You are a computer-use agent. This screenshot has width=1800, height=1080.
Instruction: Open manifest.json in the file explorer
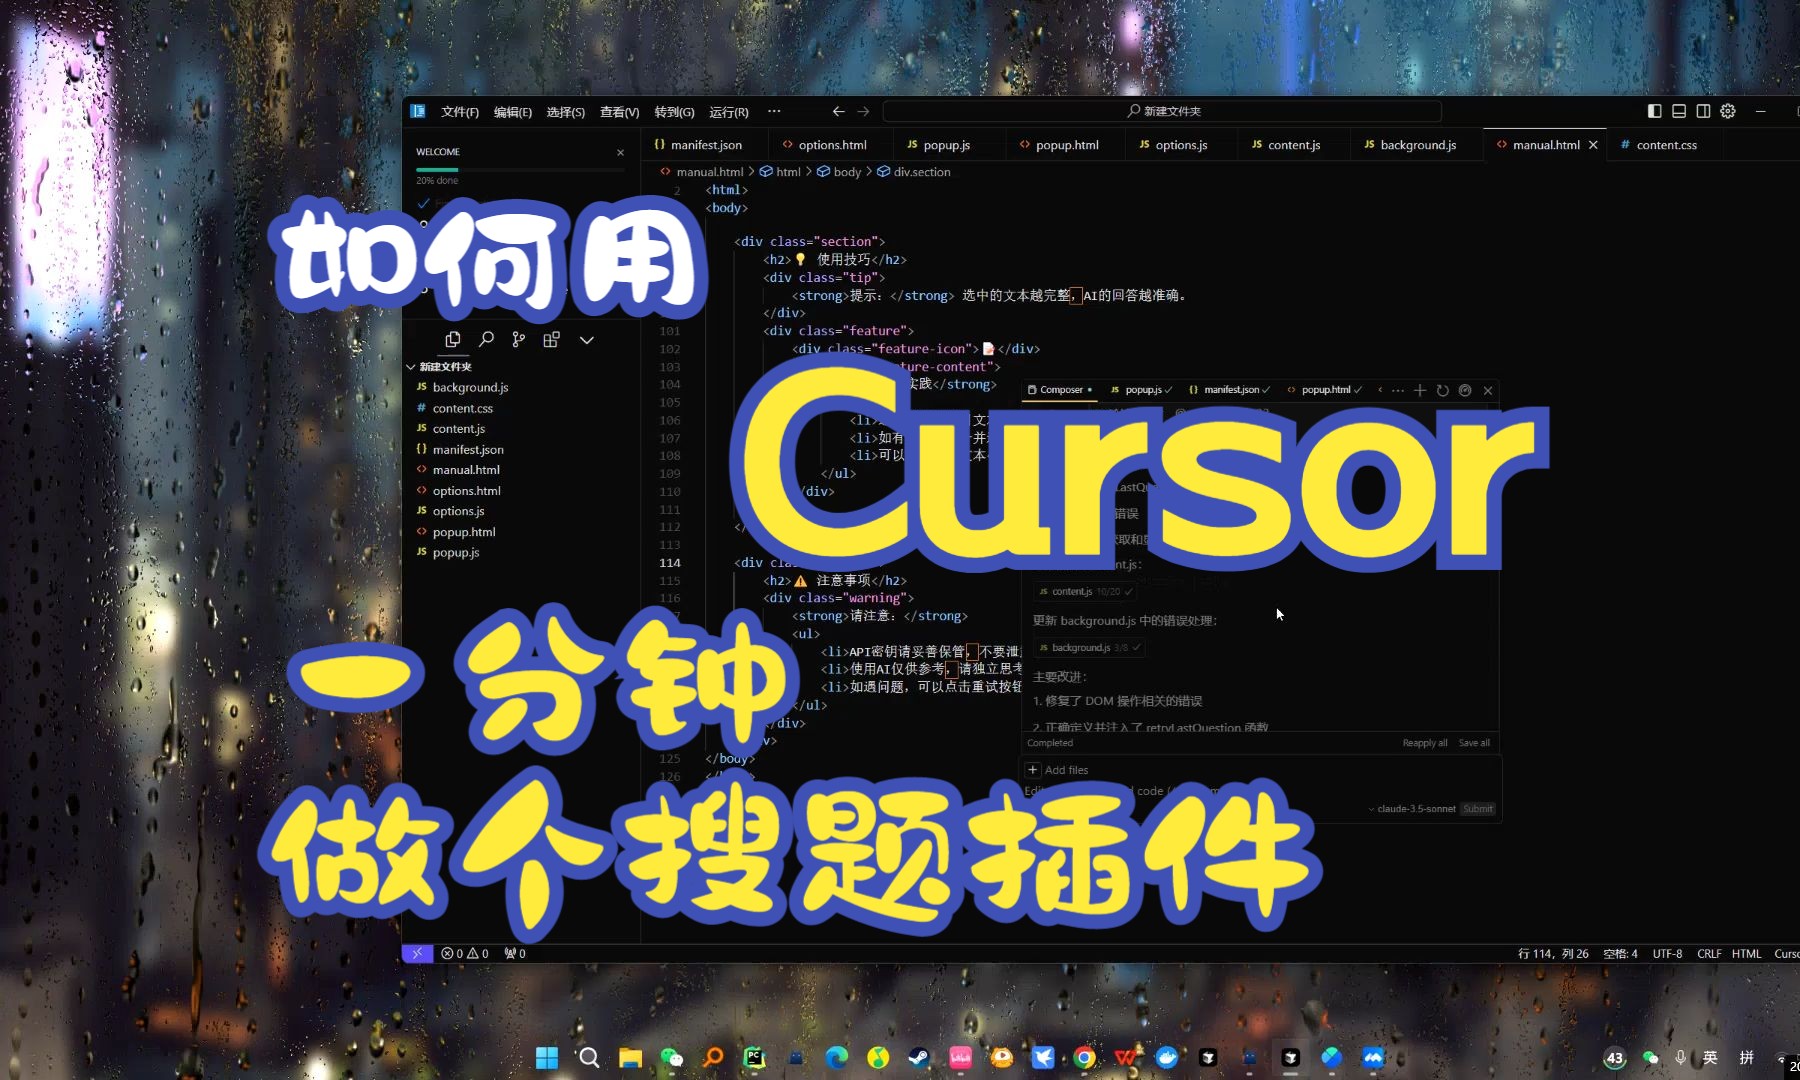pyautogui.click(x=468, y=450)
